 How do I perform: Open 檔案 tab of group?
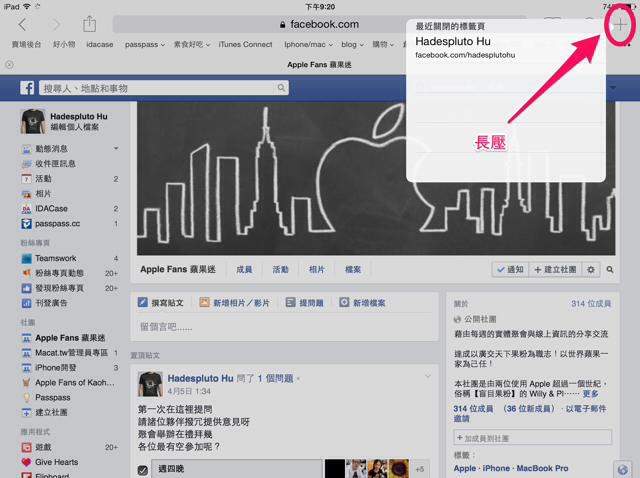click(353, 269)
